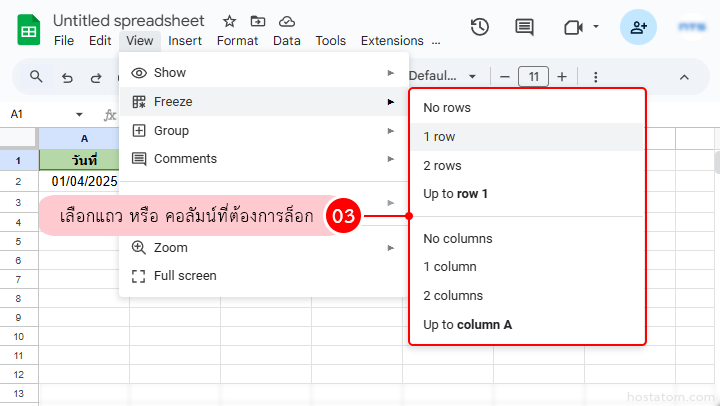Open the Insert menu
This screenshot has height=406, width=720.
click(185, 41)
